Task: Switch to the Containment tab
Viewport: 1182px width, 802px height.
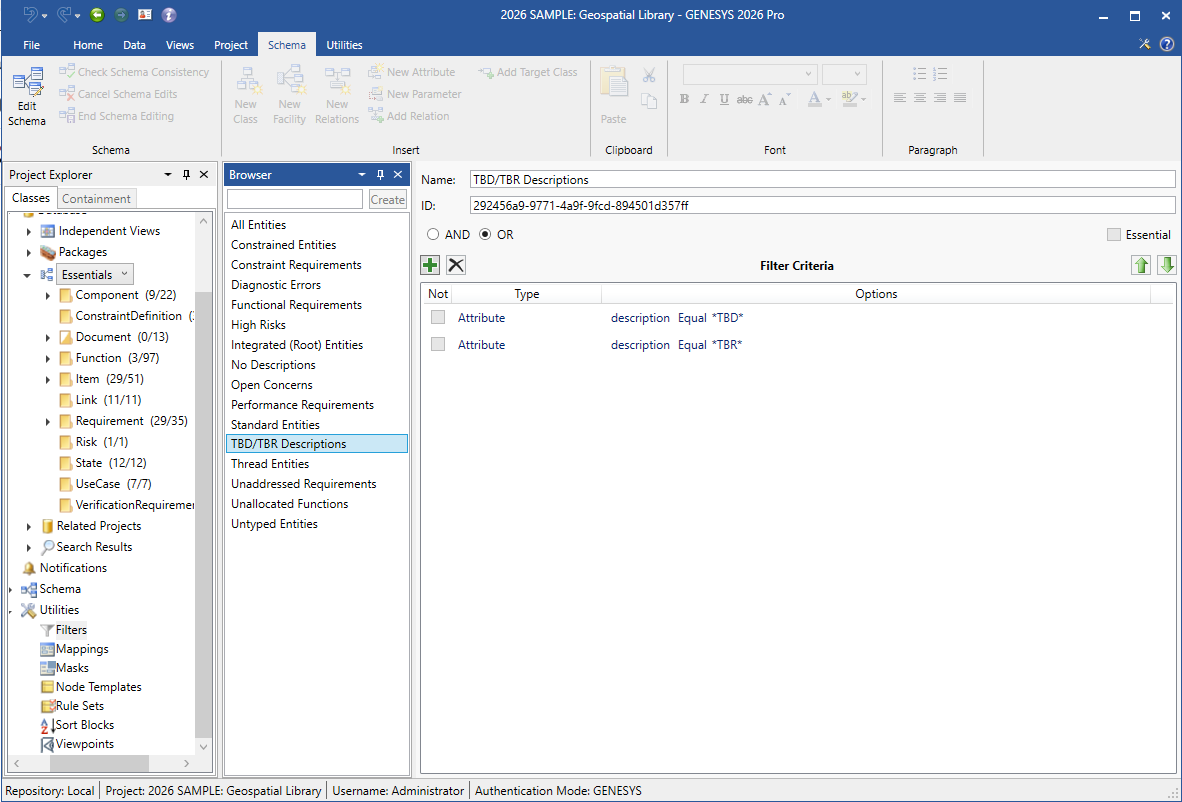Action: pos(96,199)
